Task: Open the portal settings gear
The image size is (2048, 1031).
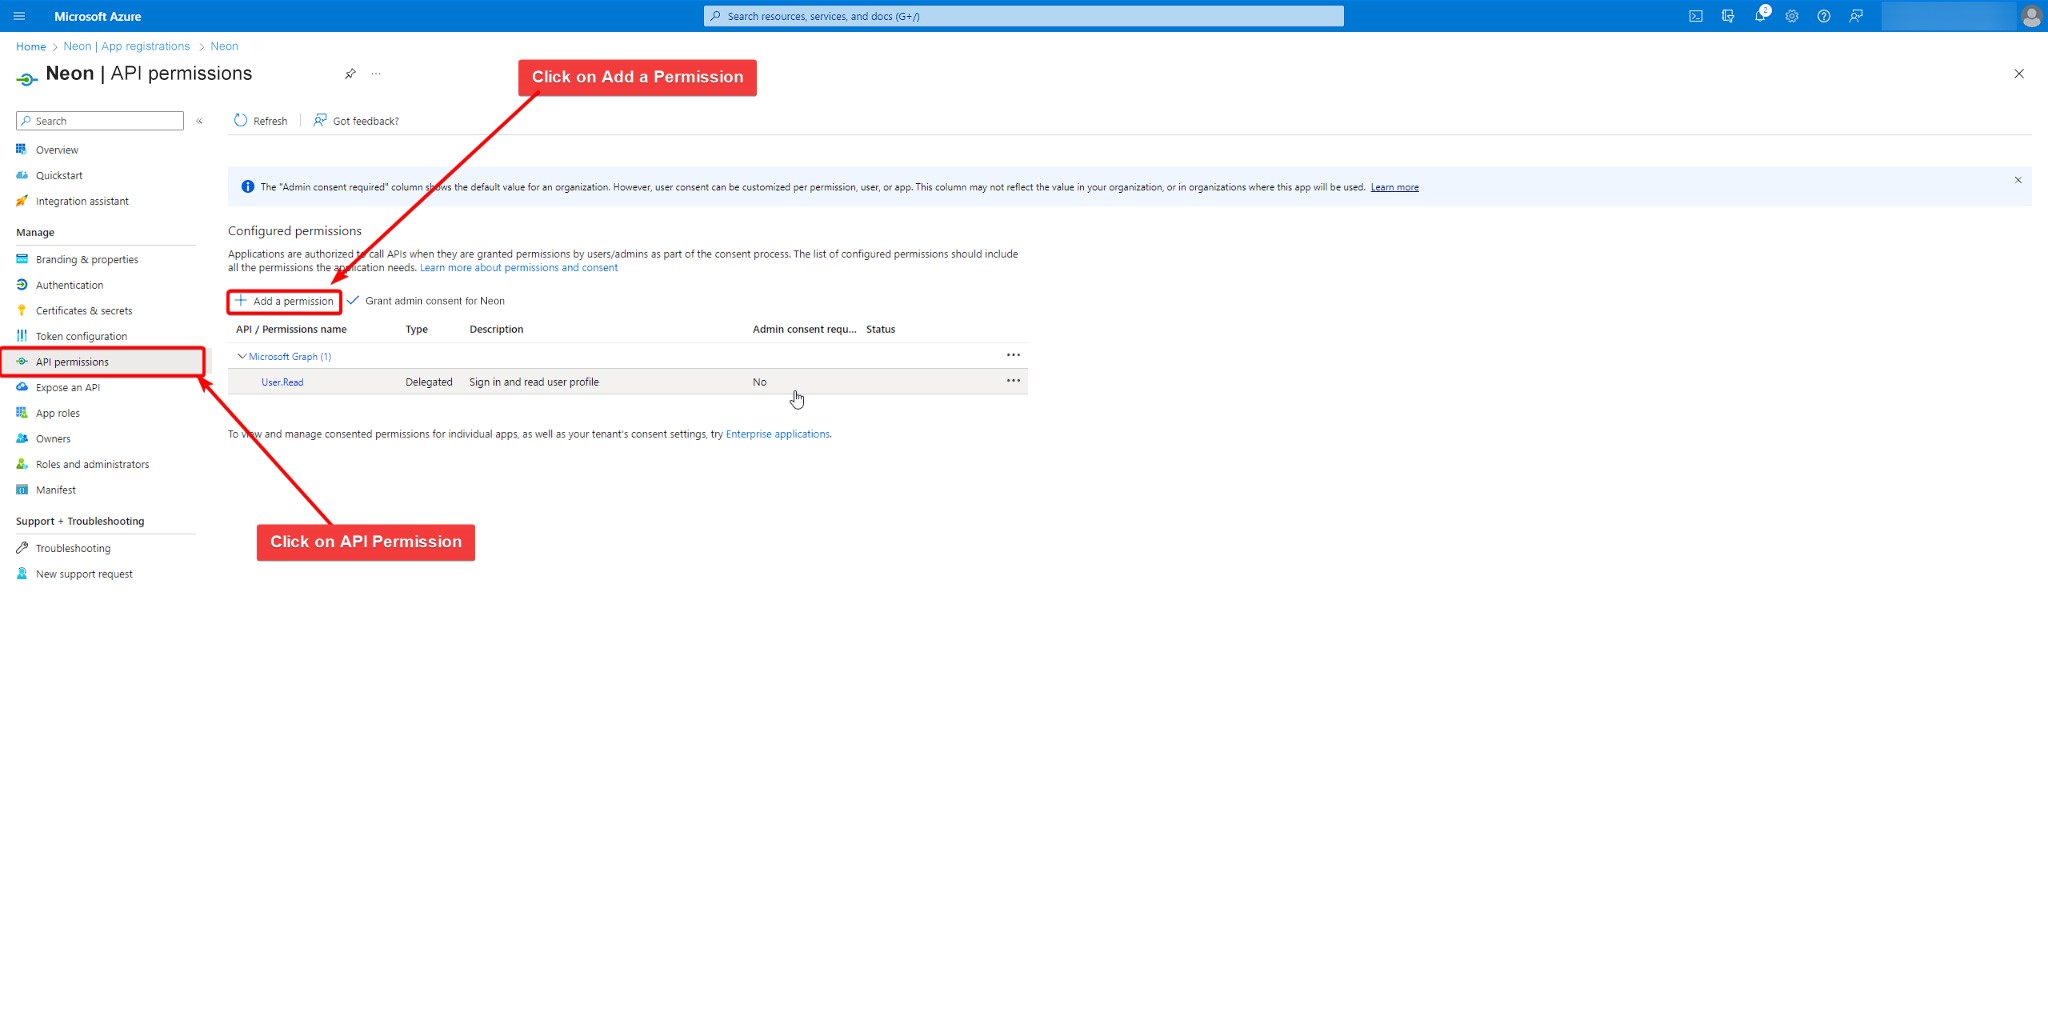Action: [1792, 16]
